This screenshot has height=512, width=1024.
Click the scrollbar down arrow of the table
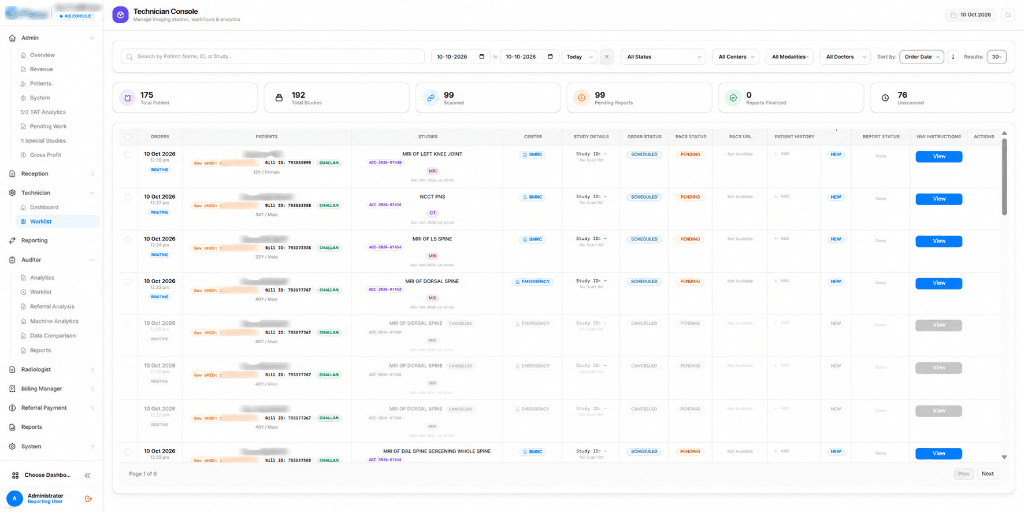(x=1004, y=456)
